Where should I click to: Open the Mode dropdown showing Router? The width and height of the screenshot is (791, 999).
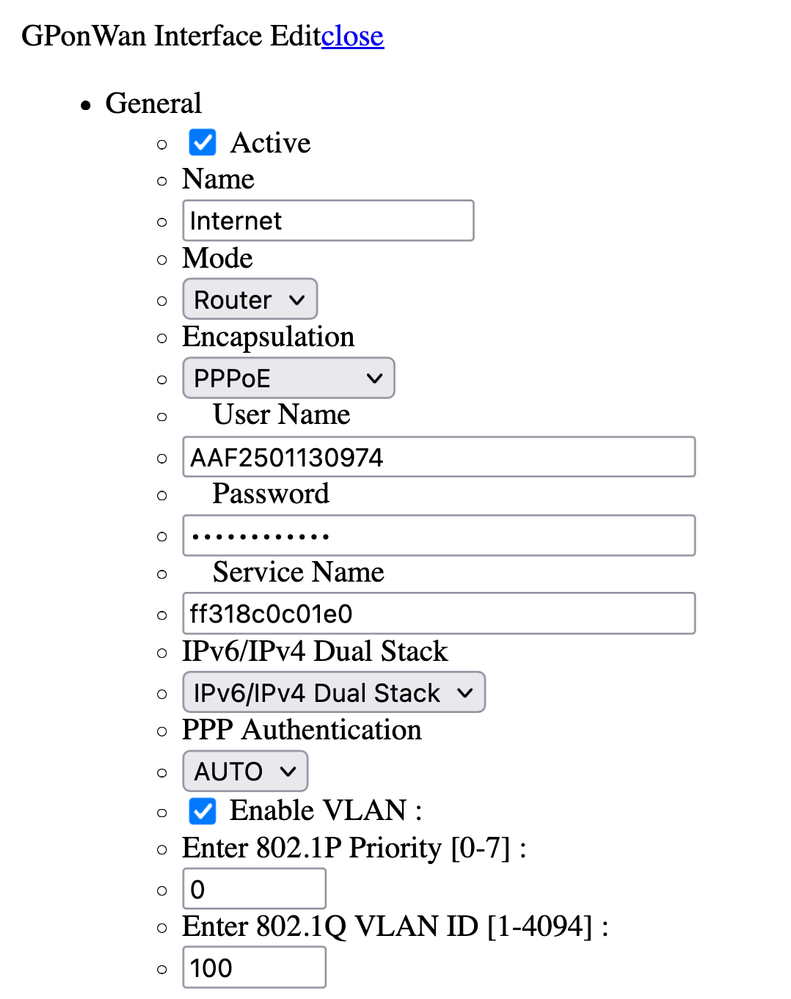tap(249, 300)
